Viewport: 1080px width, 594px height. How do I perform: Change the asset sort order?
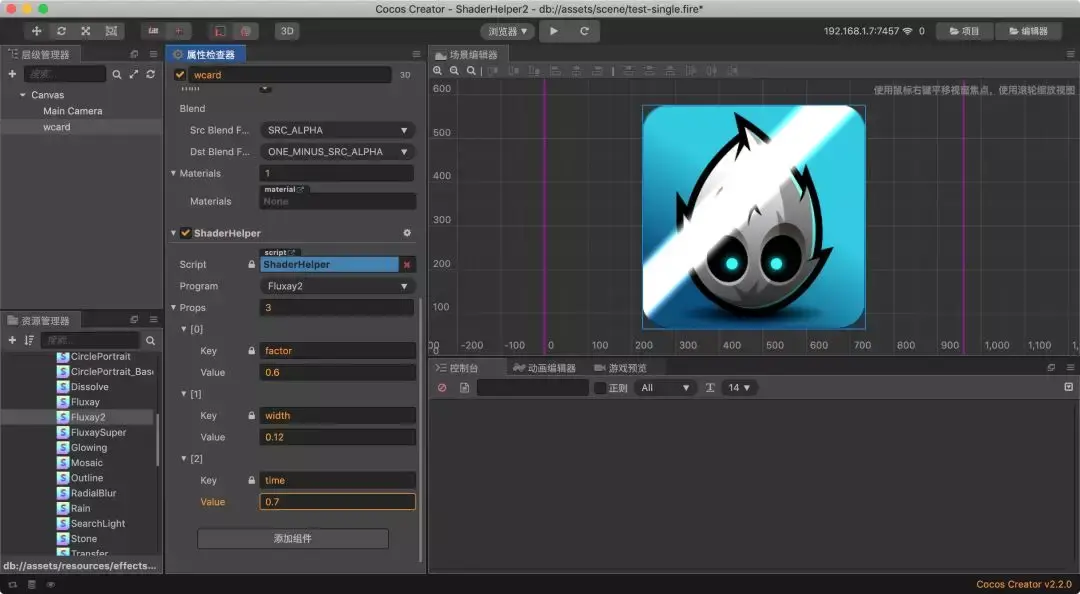pyautogui.click(x=29, y=340)
